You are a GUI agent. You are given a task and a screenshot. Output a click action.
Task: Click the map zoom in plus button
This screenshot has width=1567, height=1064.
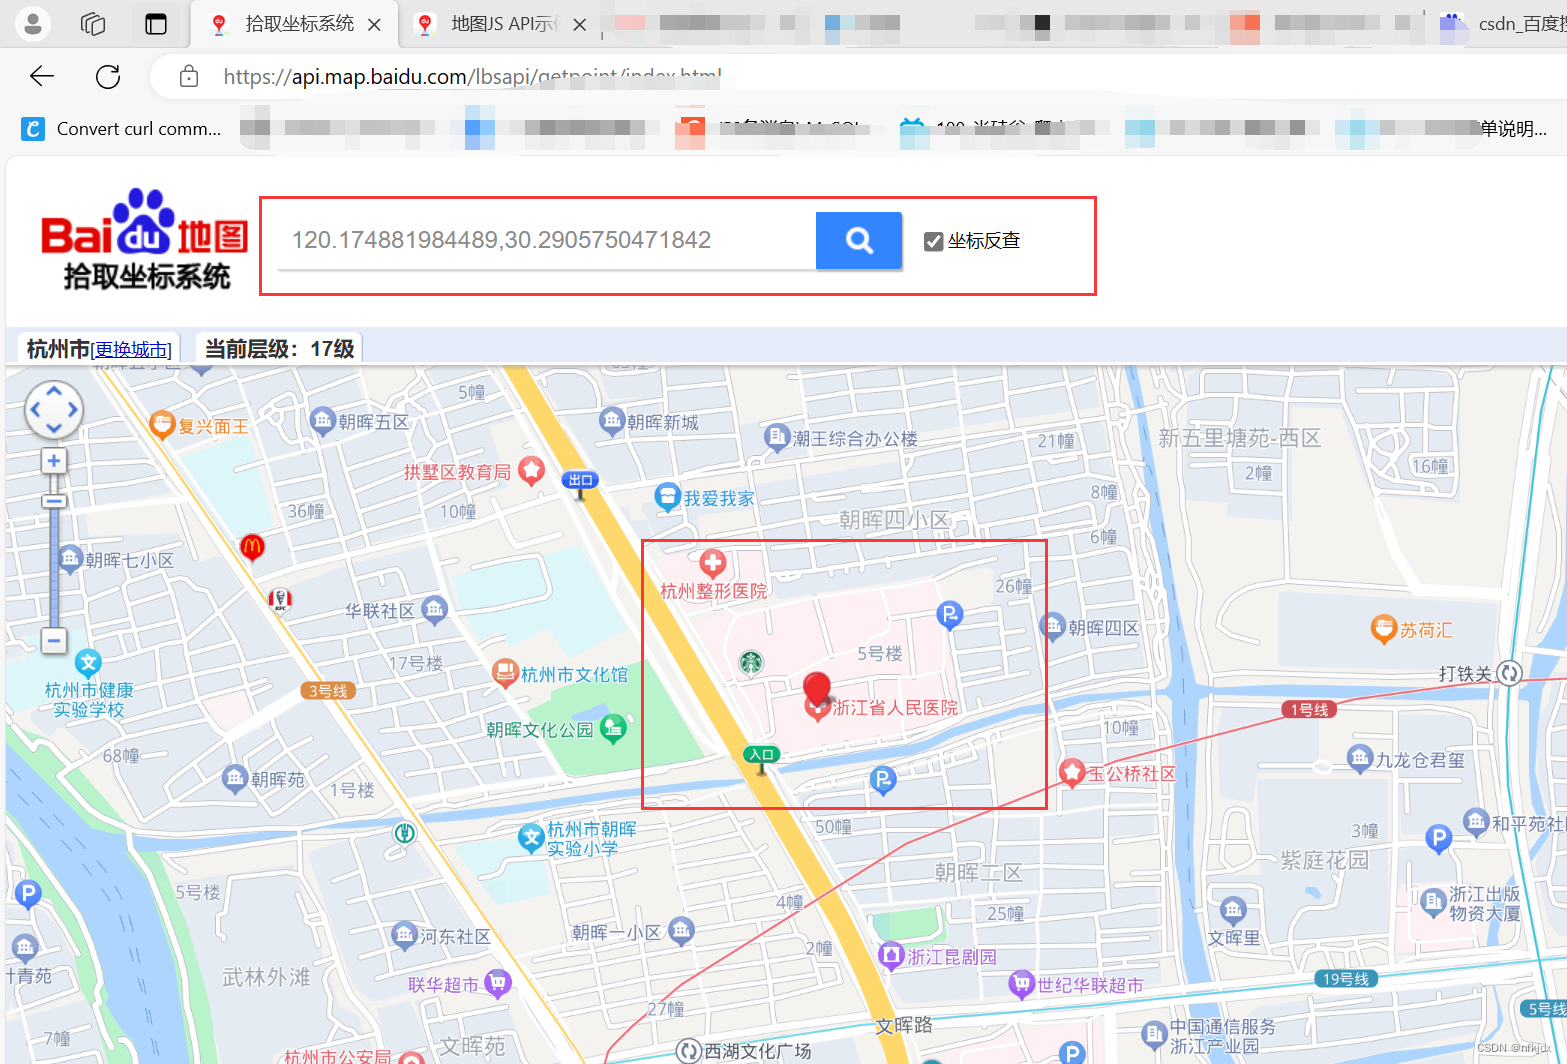click(x=54, y=461)
